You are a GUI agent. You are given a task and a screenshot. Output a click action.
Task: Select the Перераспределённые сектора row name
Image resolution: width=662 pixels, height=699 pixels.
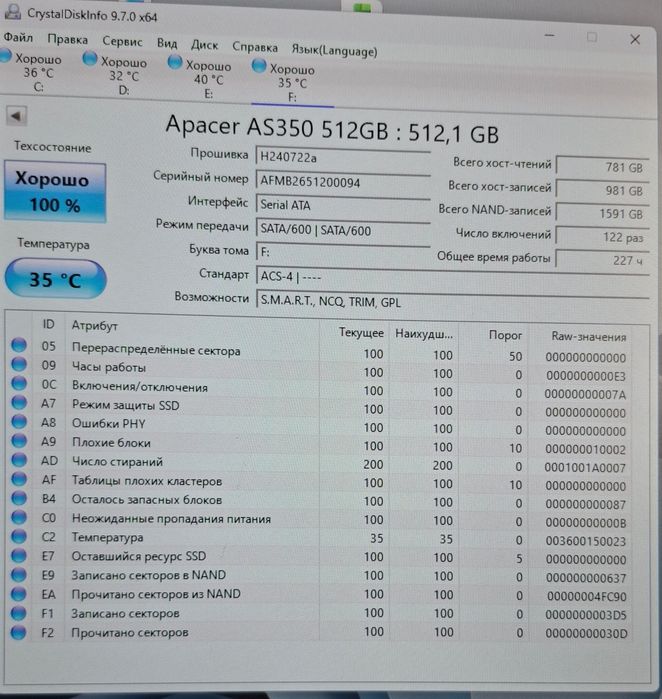click(156, 349)
